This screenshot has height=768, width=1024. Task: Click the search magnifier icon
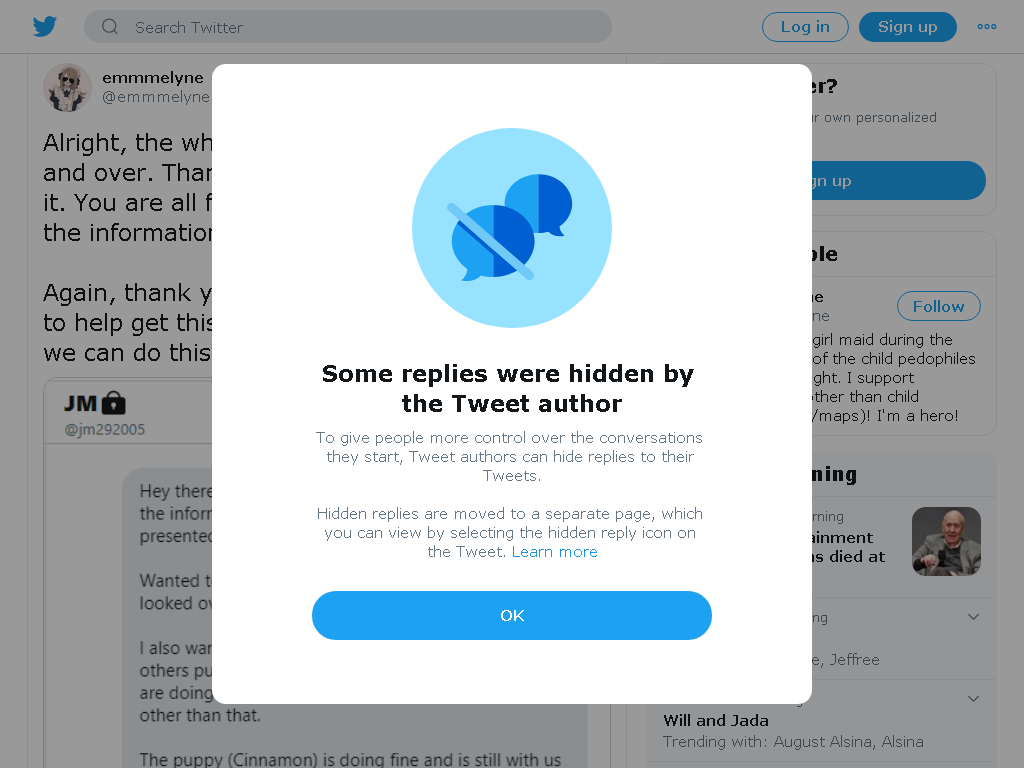click(x=110, y=27)
